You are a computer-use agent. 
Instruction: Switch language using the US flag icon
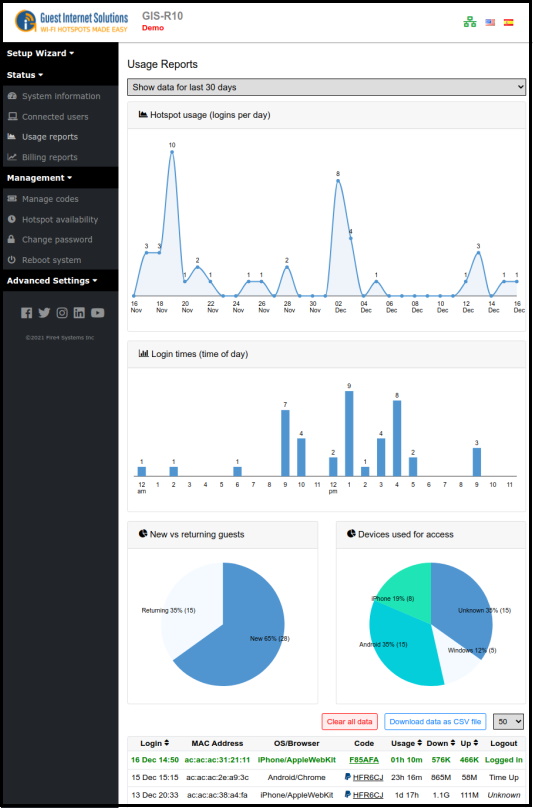490,22
